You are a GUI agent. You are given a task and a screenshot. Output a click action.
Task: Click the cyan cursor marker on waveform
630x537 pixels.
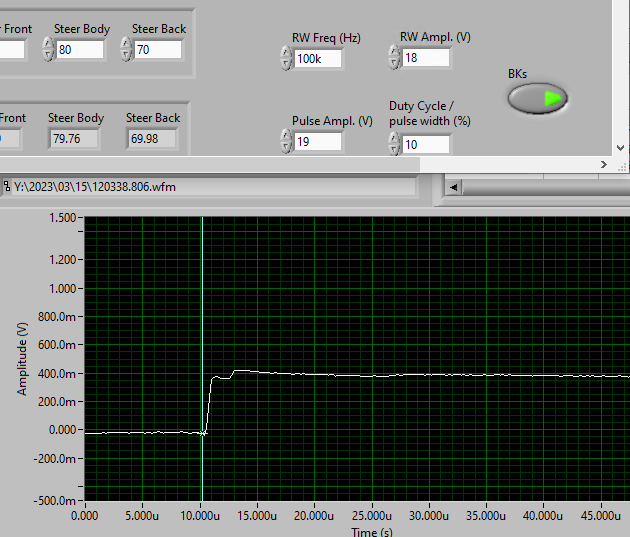pyautogui.click(x=203, y=433)
